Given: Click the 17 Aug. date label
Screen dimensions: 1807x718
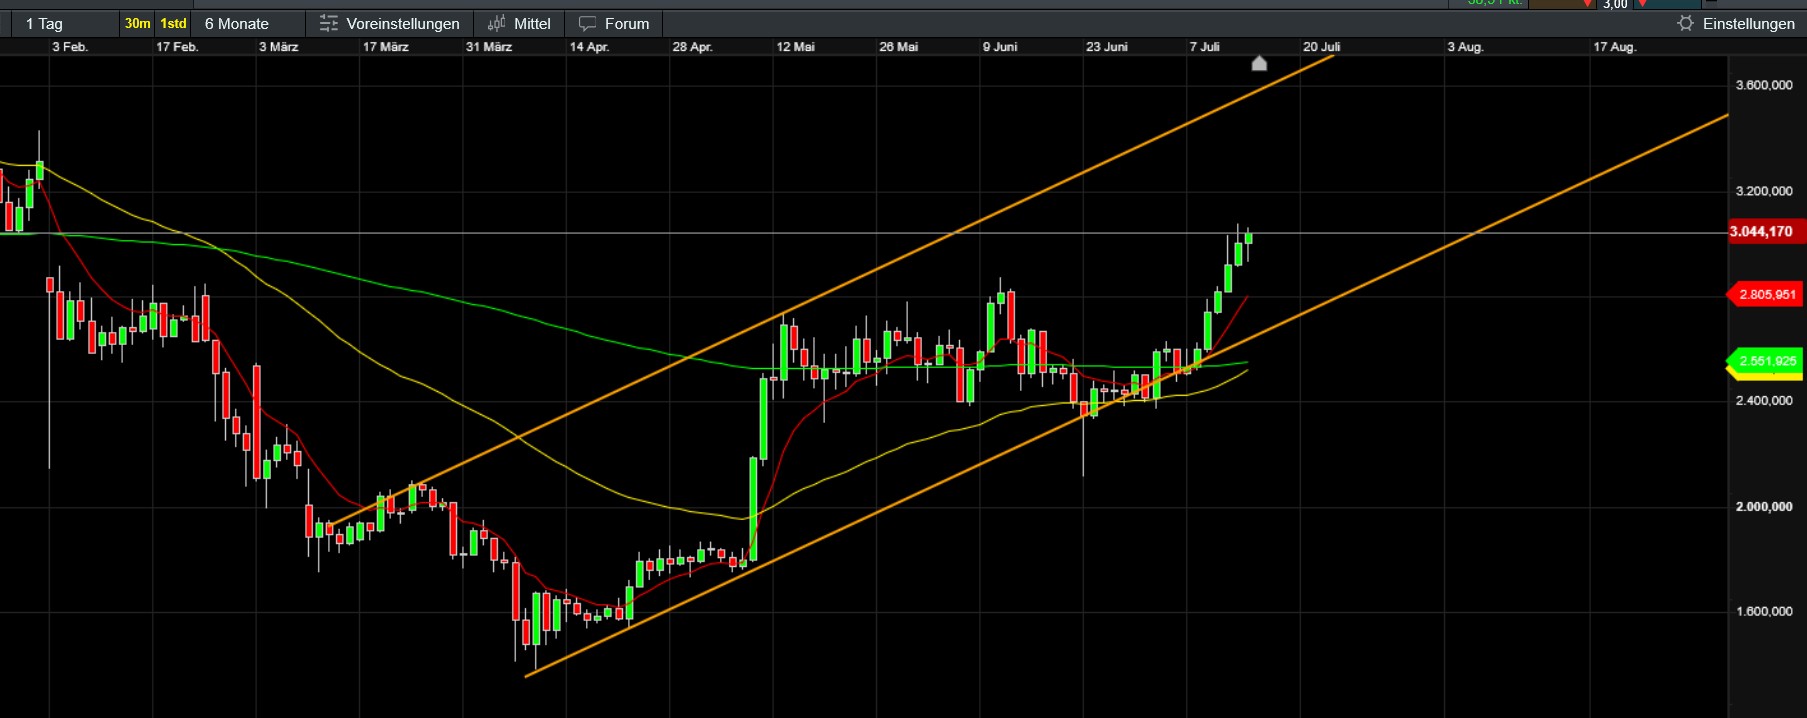Looking at the screenshot, I should pos(1614,47).
